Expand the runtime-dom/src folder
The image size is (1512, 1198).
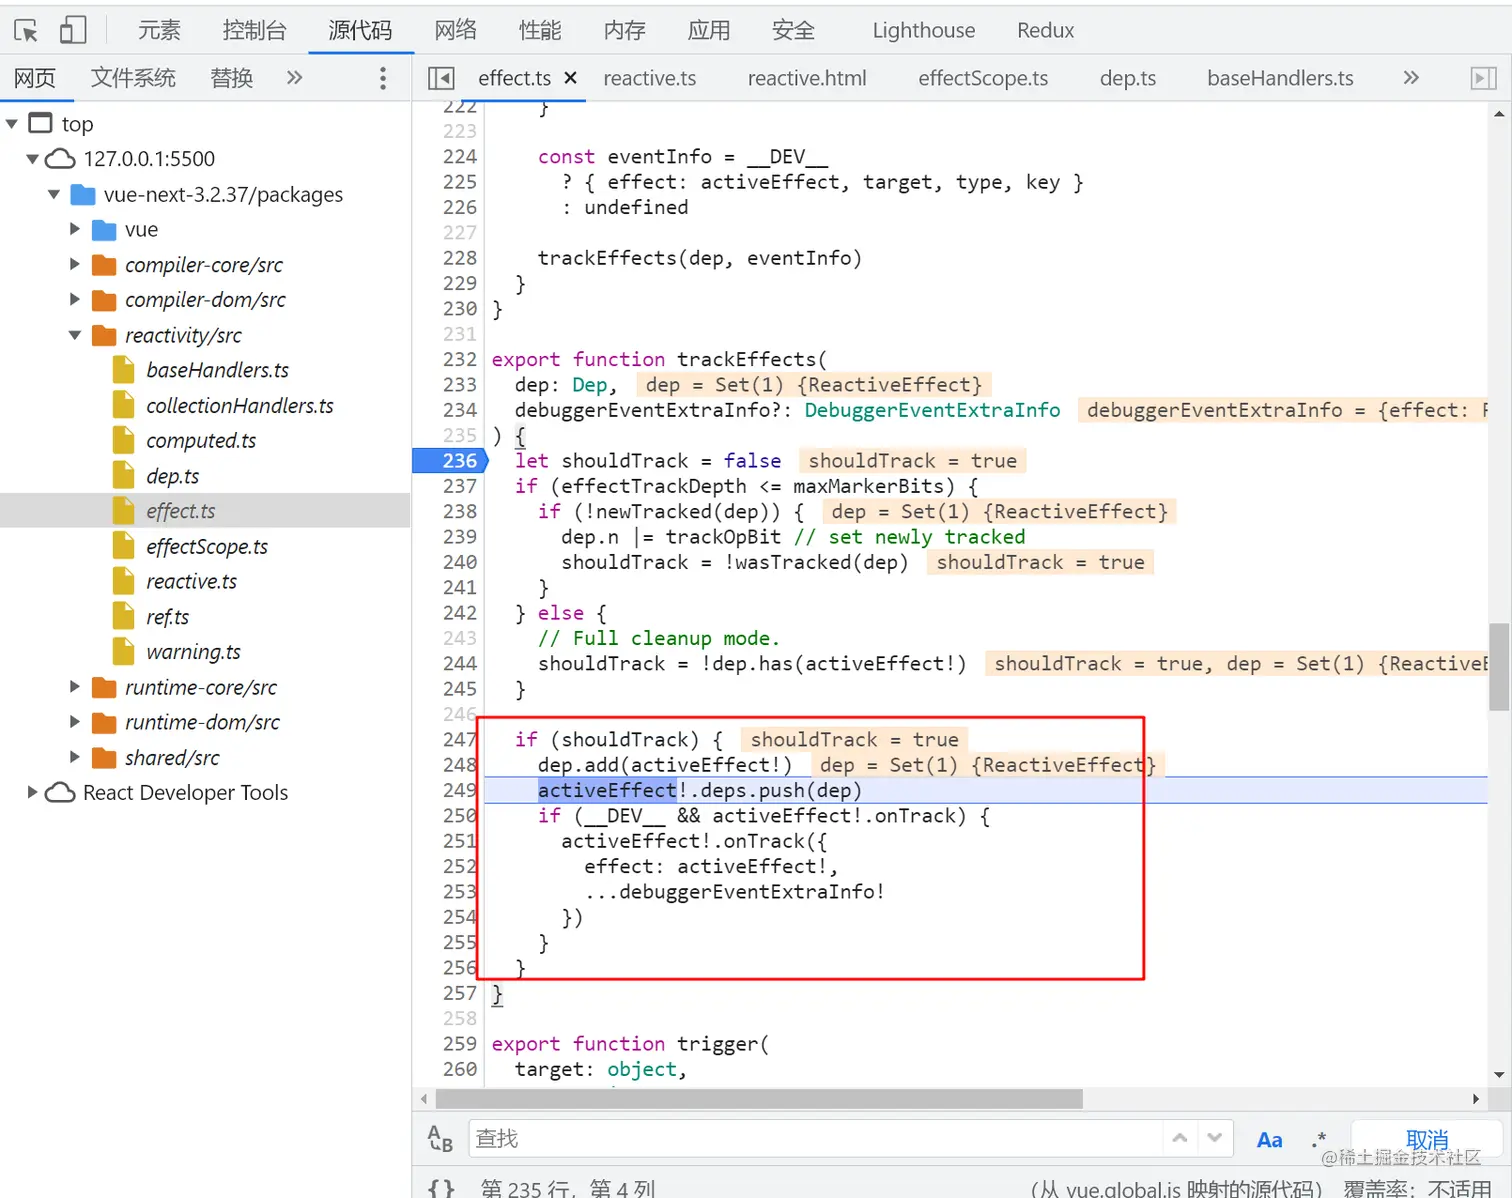click(x=75, y=722)
